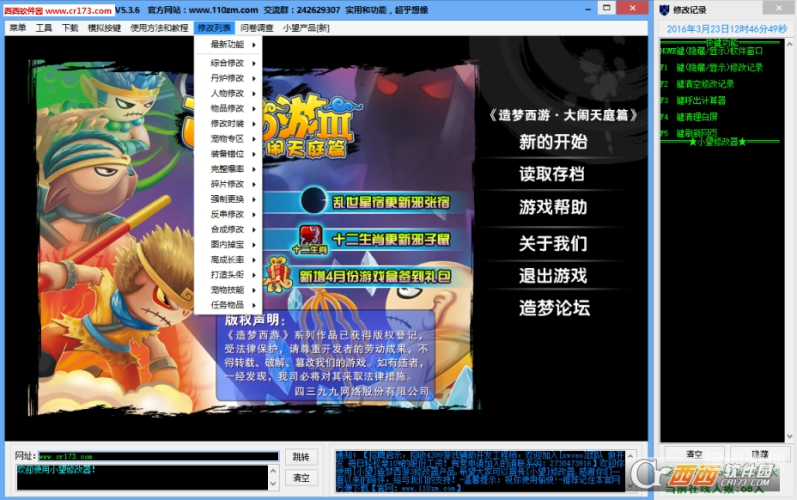This screenshot has height=500, width=797.
Task: Open the 高成长率 menu entry
Action: pyautogui.click(x=228, y=260)
